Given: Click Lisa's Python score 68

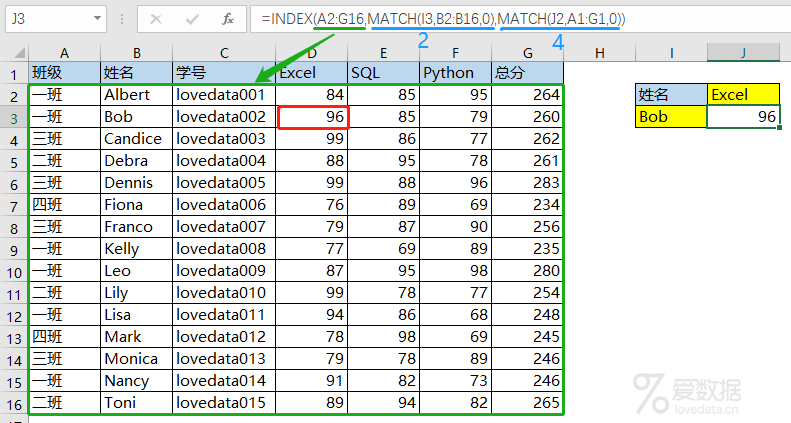Looking at the screenshot, I should [456, 315].
